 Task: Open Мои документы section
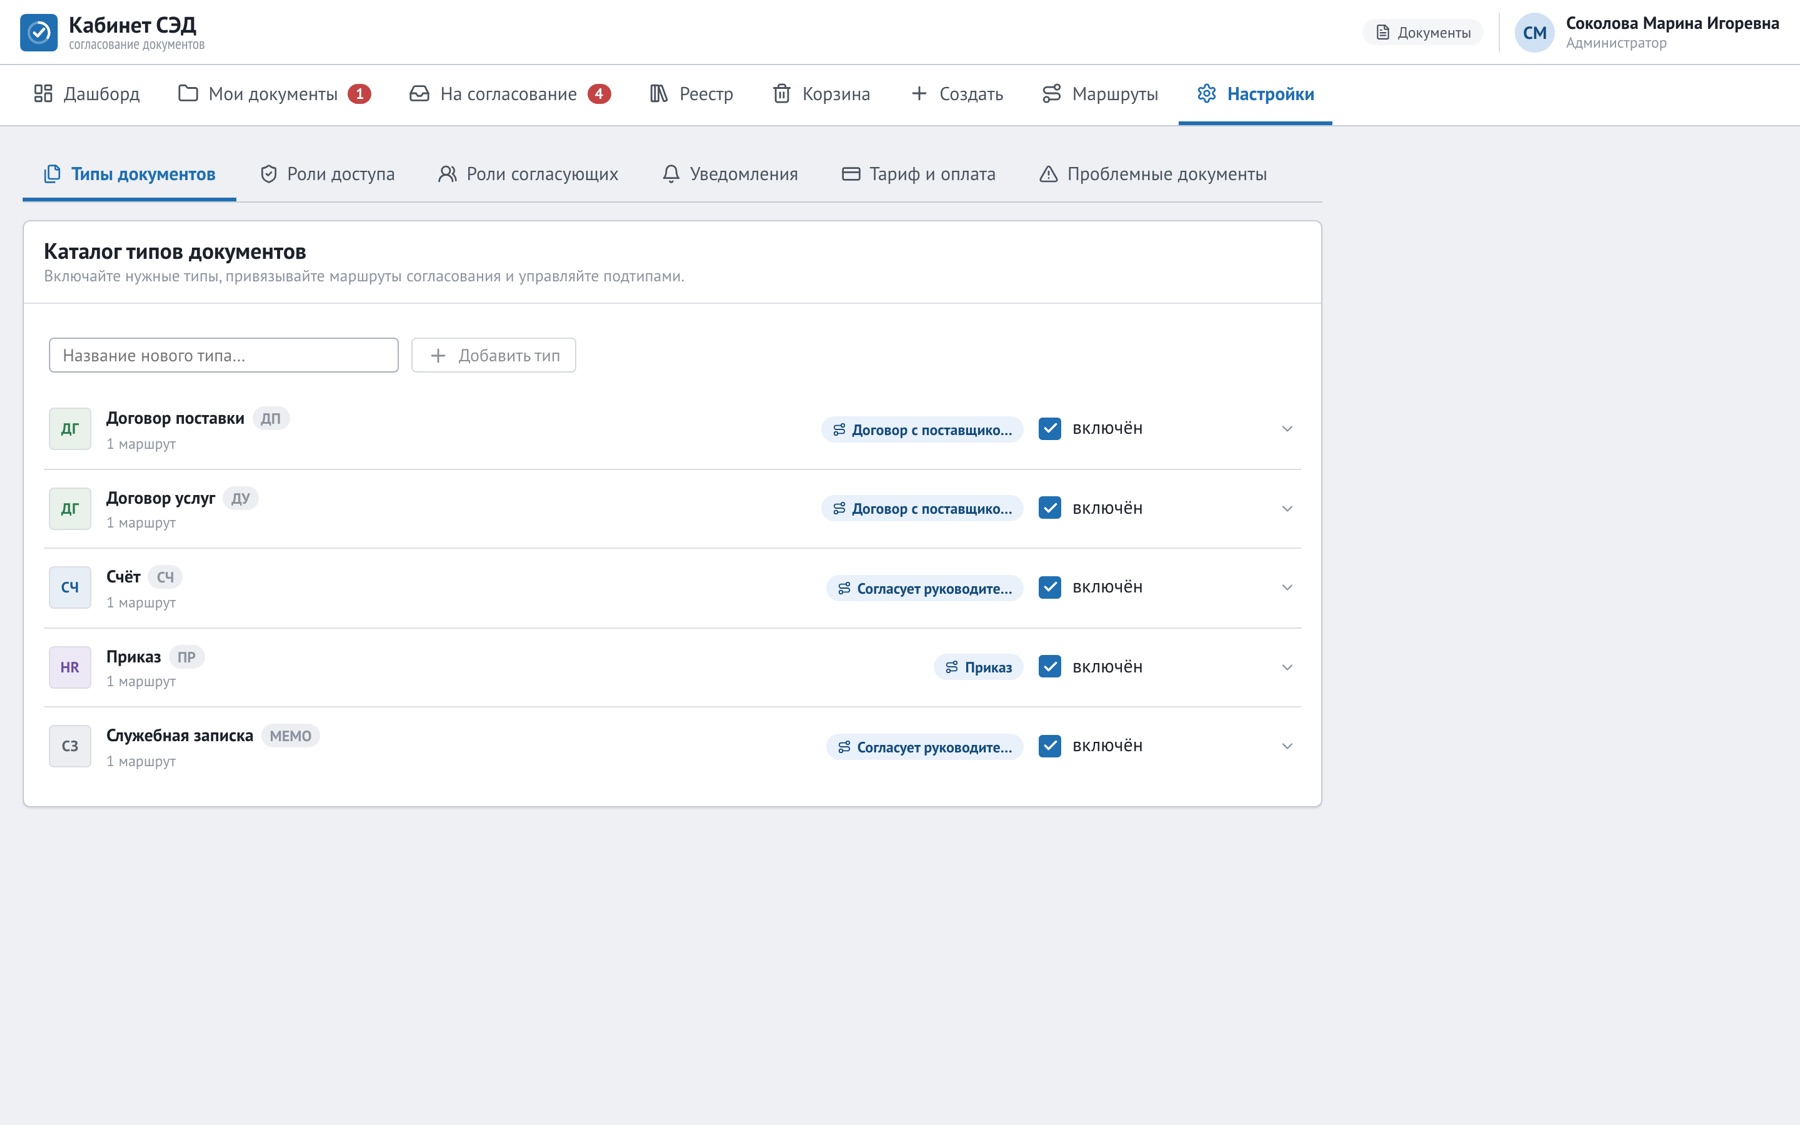coord(275,94)
